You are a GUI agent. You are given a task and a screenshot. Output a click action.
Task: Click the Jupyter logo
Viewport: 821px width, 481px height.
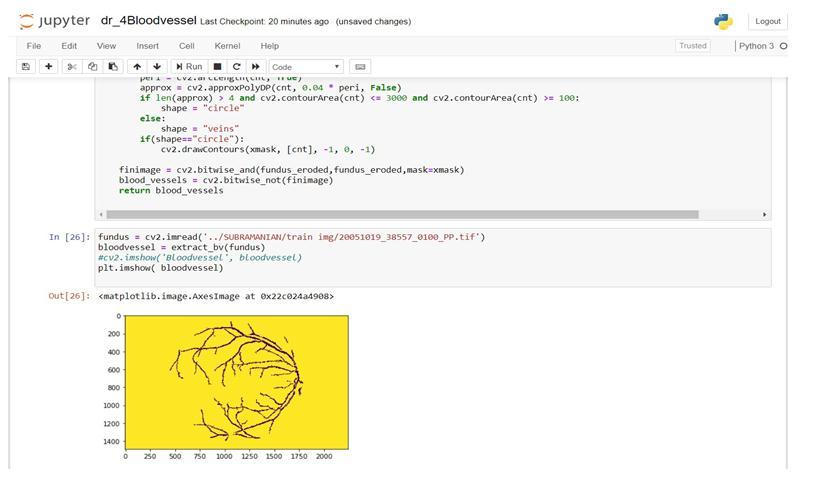coord(54,21)
